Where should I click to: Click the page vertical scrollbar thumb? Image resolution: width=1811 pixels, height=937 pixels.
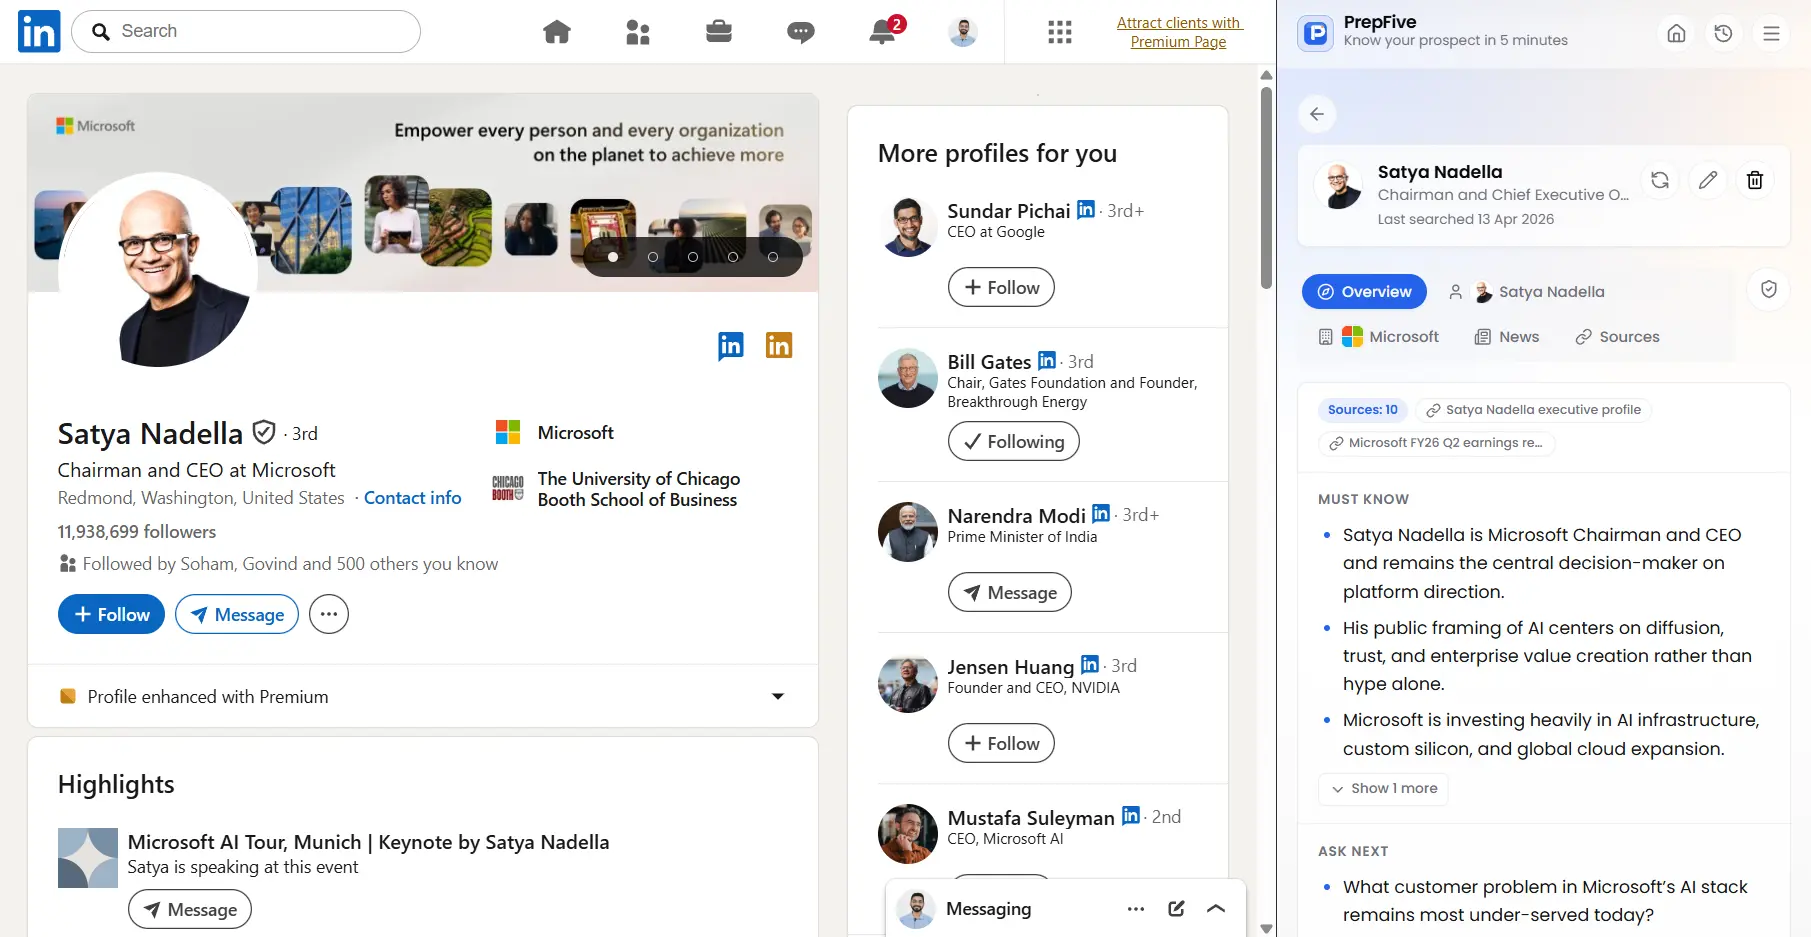pyautogui.click(x=1266, y=188)
